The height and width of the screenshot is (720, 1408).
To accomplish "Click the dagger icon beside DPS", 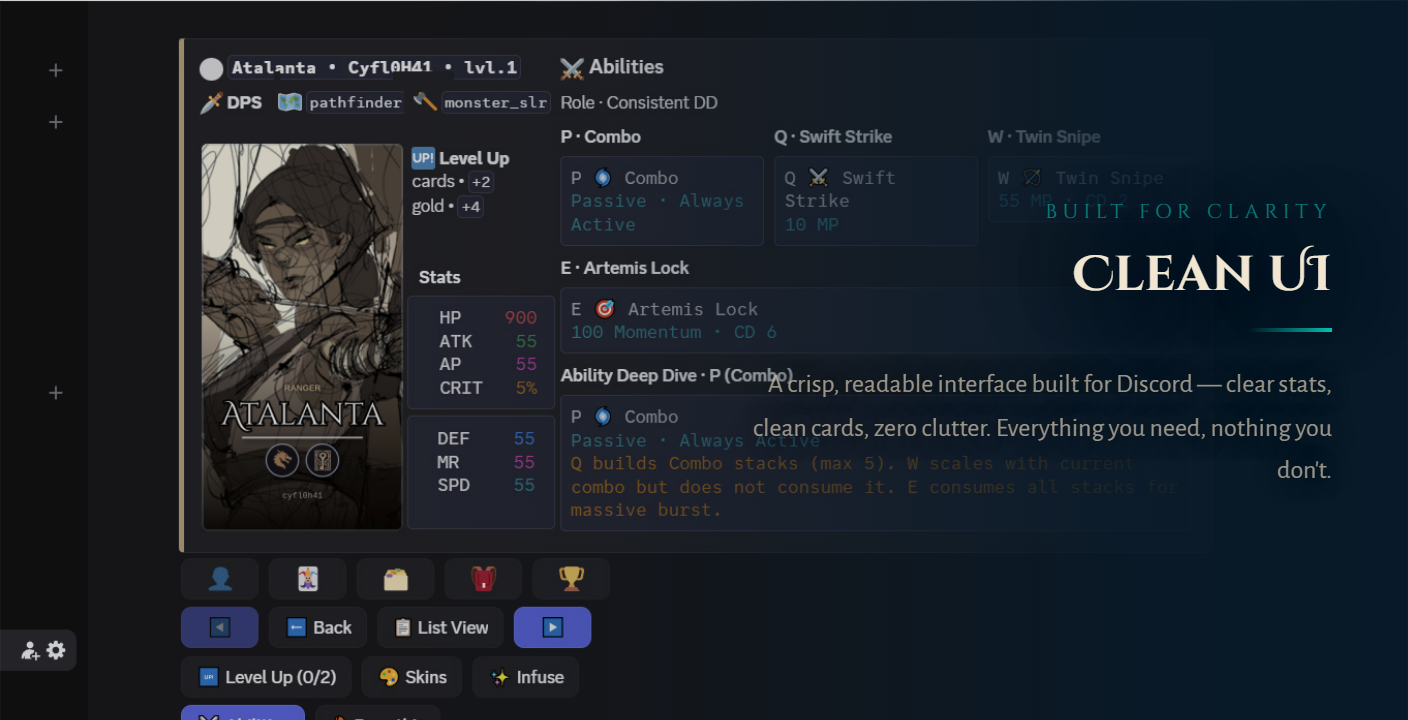I will tap(211, 102).
